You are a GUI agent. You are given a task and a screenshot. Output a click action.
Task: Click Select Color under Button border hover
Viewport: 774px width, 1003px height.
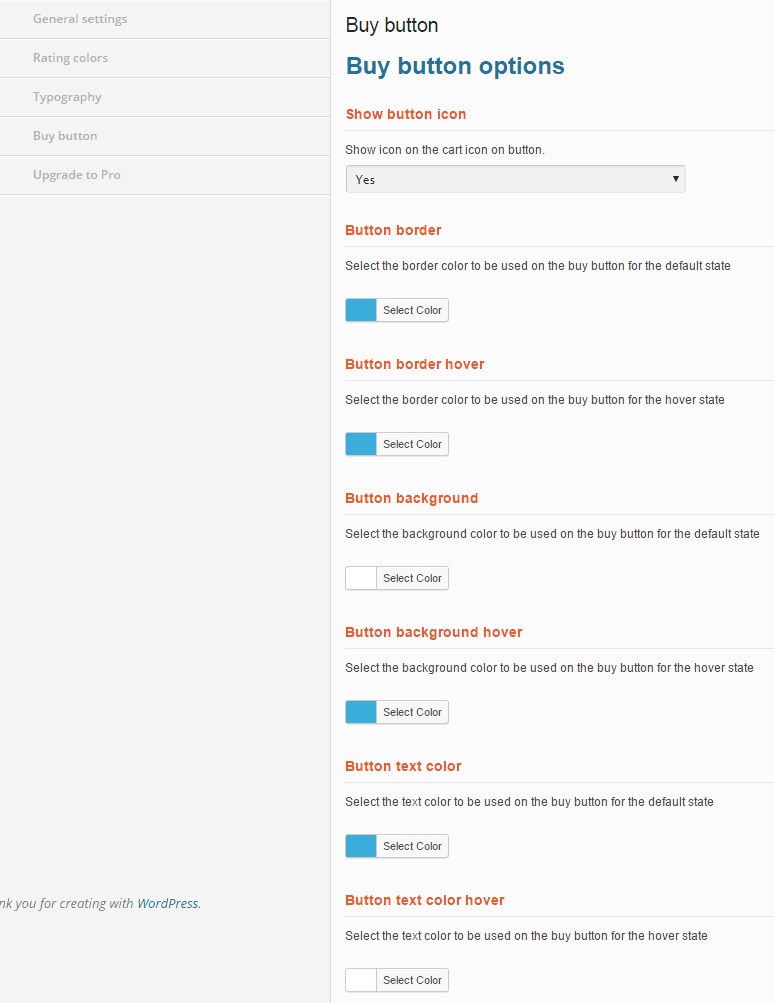(413, 444)
